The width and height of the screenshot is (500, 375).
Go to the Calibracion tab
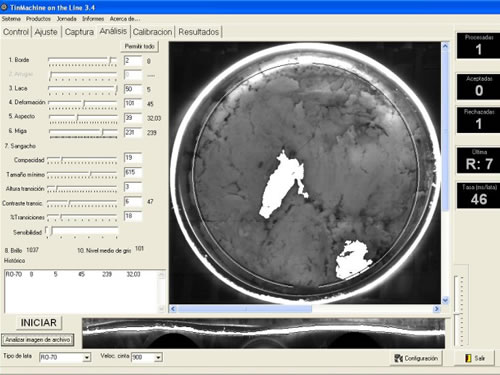coord(152,32)
